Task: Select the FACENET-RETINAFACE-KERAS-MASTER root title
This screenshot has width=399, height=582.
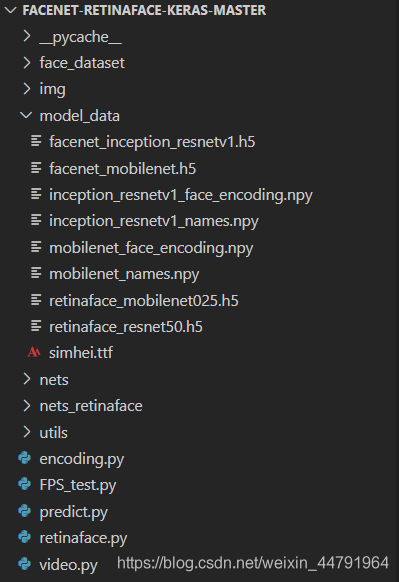Action: click(x=144, y=10)
